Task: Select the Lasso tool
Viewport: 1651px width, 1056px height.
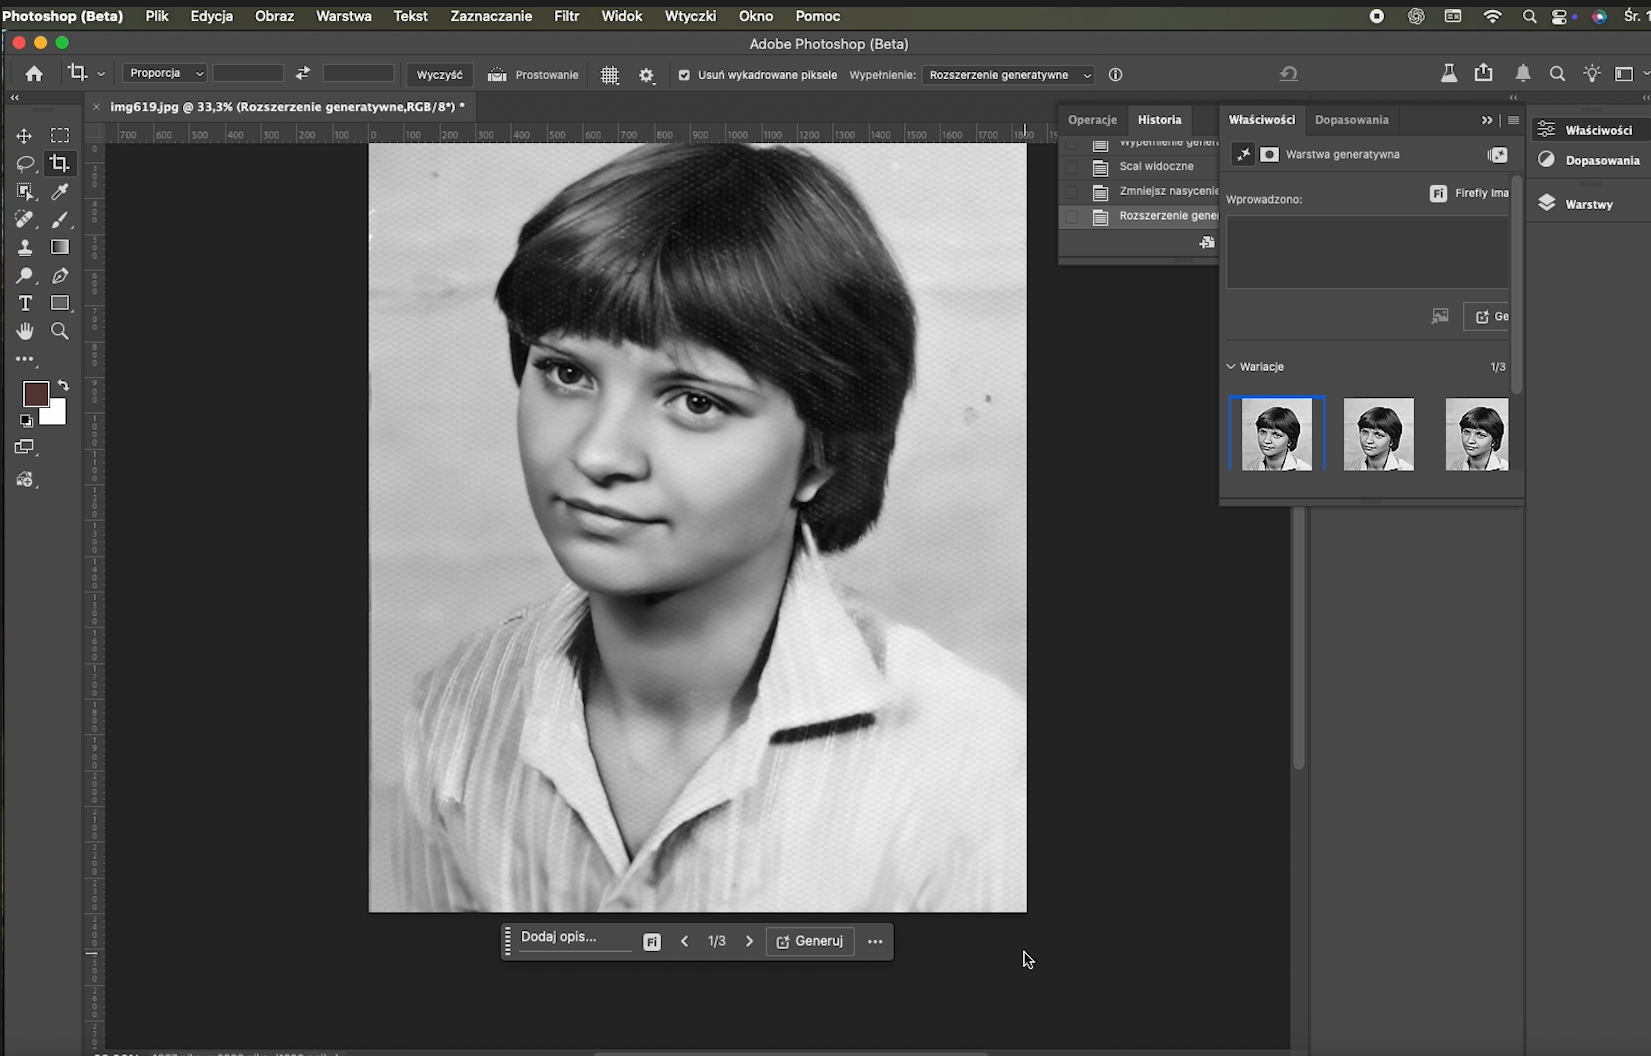Action: 25,163
